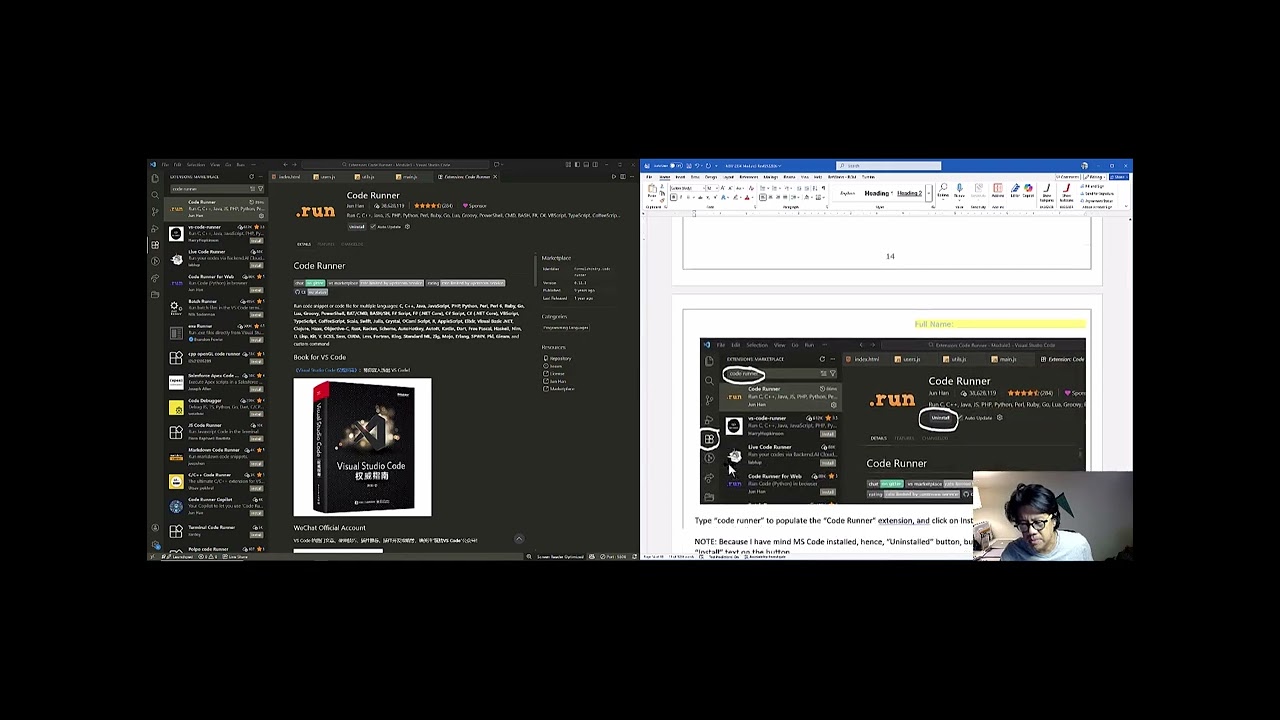Image resolution: width=1280 pixels, height=720 pixels.
Task: Open the References tab in Word ribbon
Action: click(749, 177)
